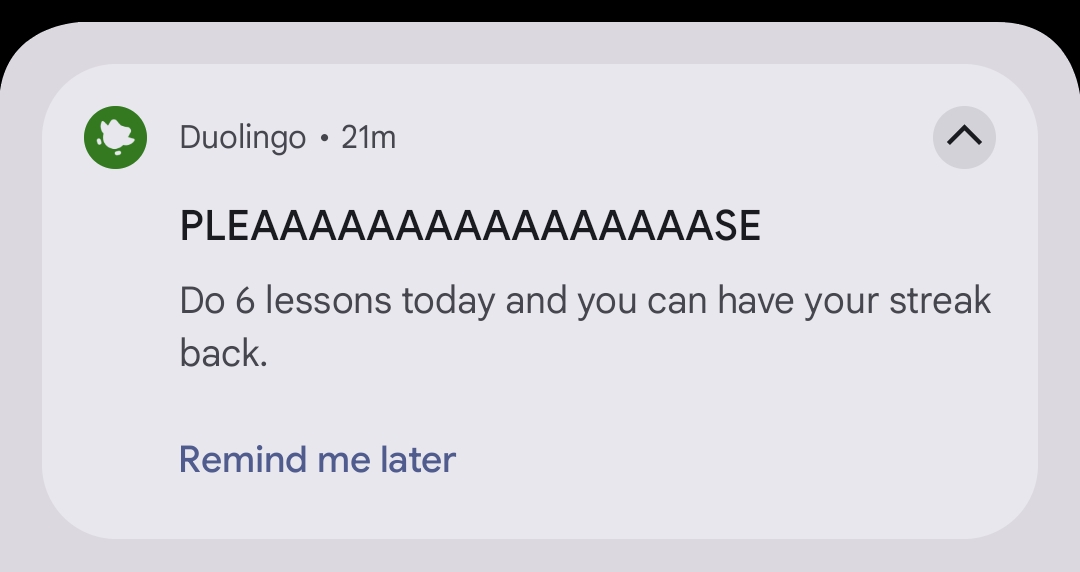Viewport: 1080px width, 572px height.
Task: Click the 21m notification timestamp
Action: pyautogui.click(x=368, y=137)
